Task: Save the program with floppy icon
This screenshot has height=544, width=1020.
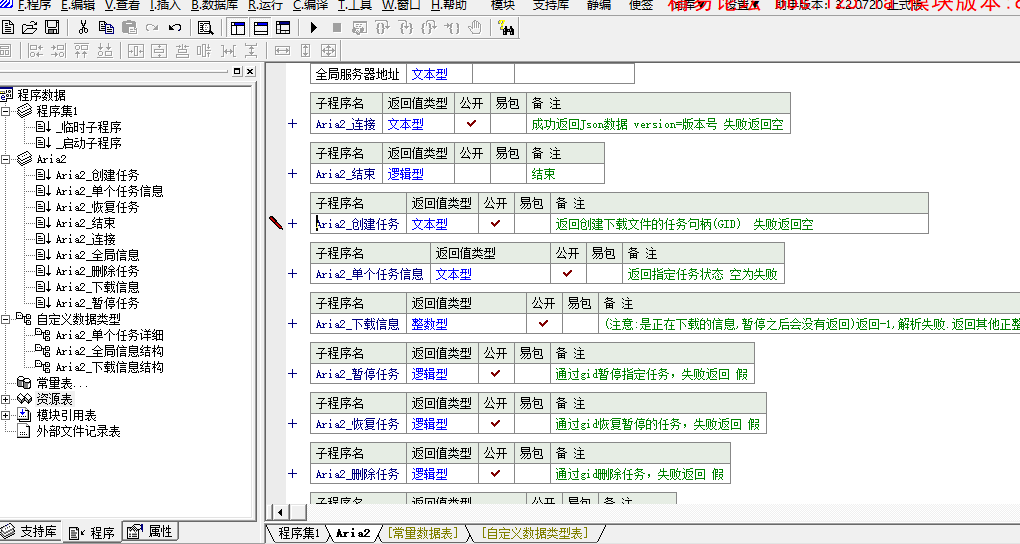Action: coord(51,28)
